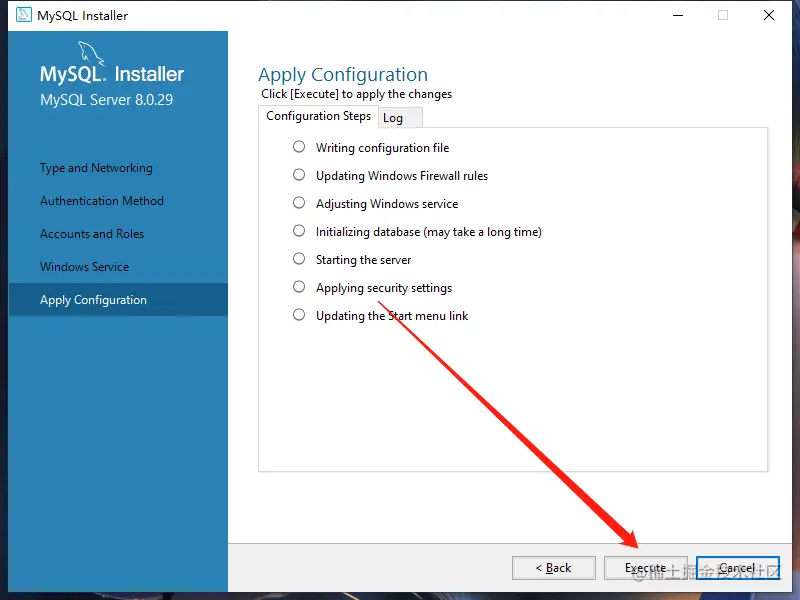This screenshot has width=800, height=600.
Task: Click 'Initializing database (may take a long time)' text
Action: [x=429, y=232]
